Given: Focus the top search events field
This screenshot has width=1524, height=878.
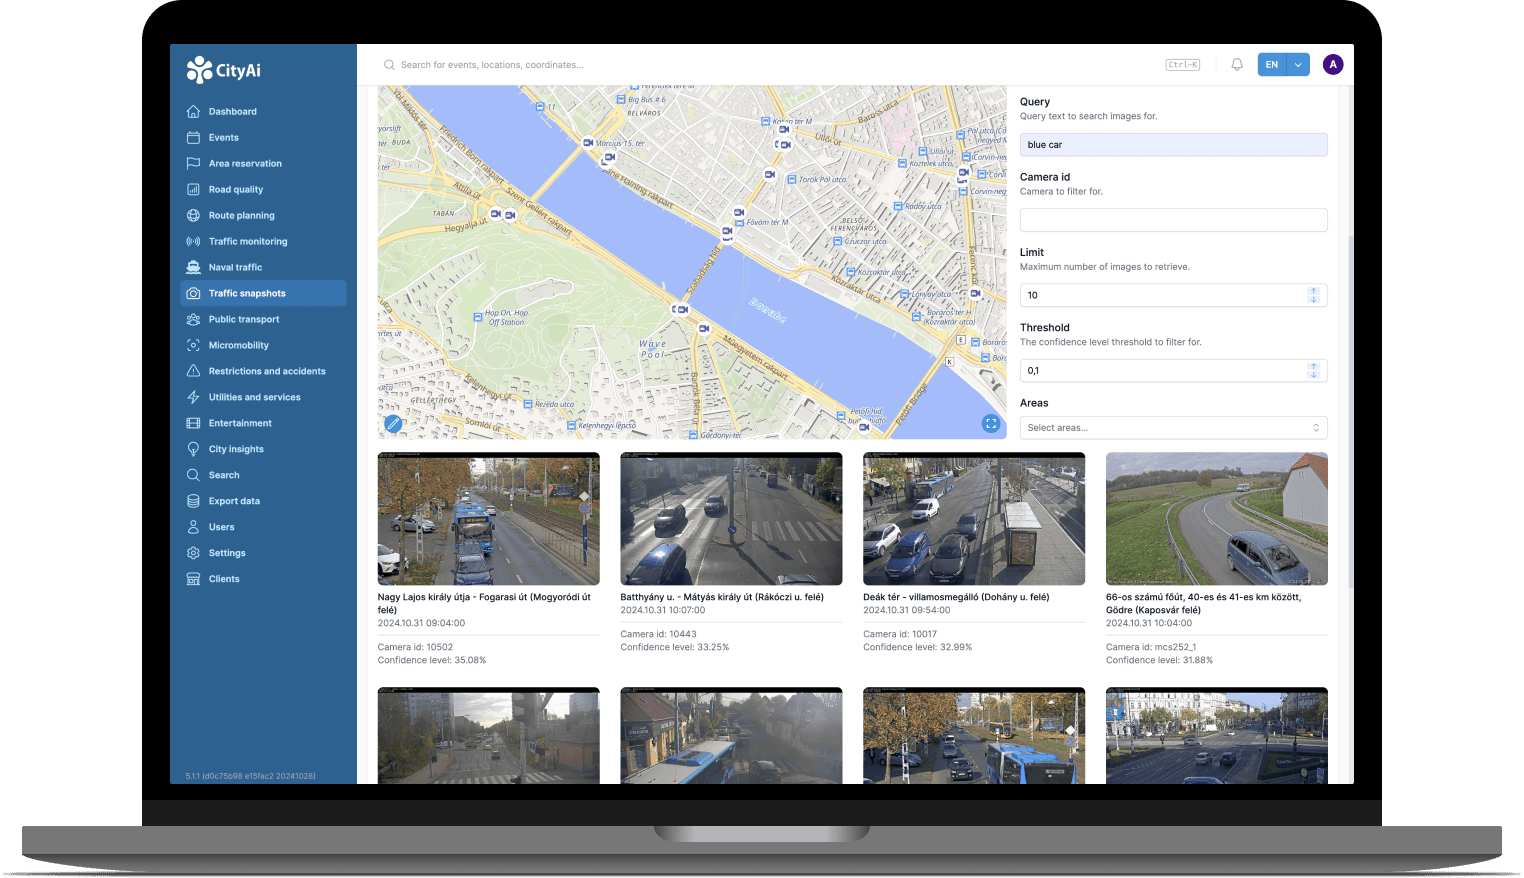Looking at the screenshot, I should (x=770, y=65).
